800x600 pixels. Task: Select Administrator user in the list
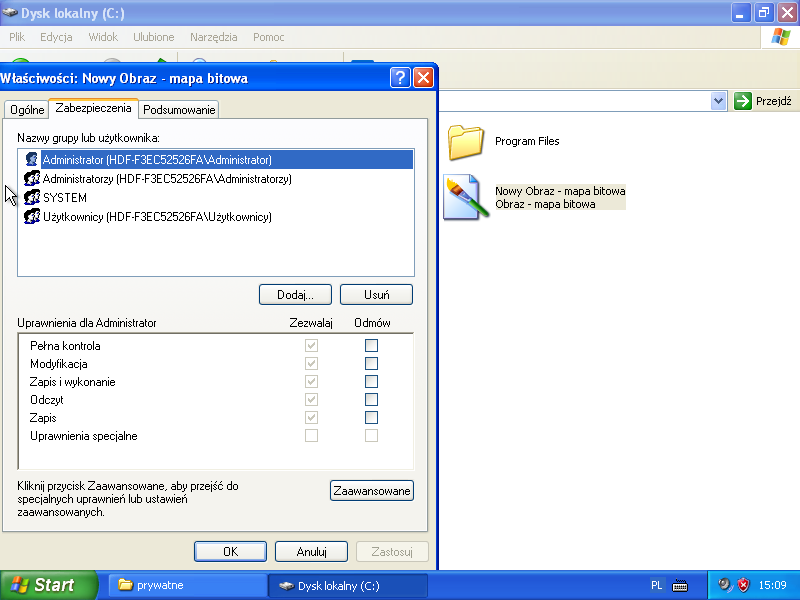[x=156, y=159]
